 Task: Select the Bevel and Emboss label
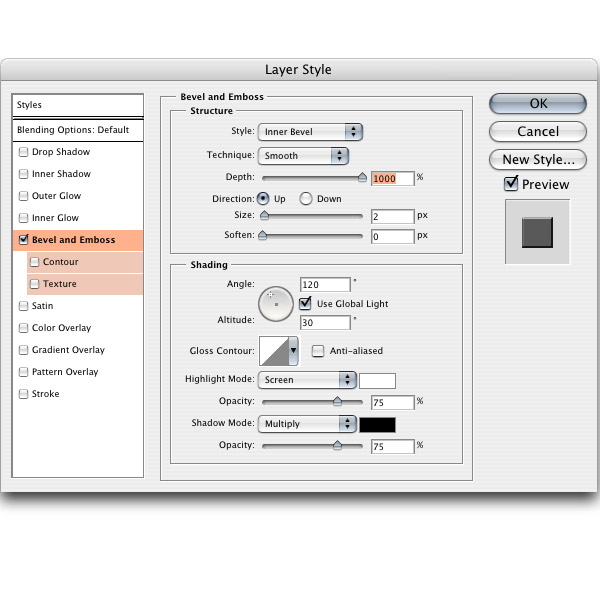[73, 240]
